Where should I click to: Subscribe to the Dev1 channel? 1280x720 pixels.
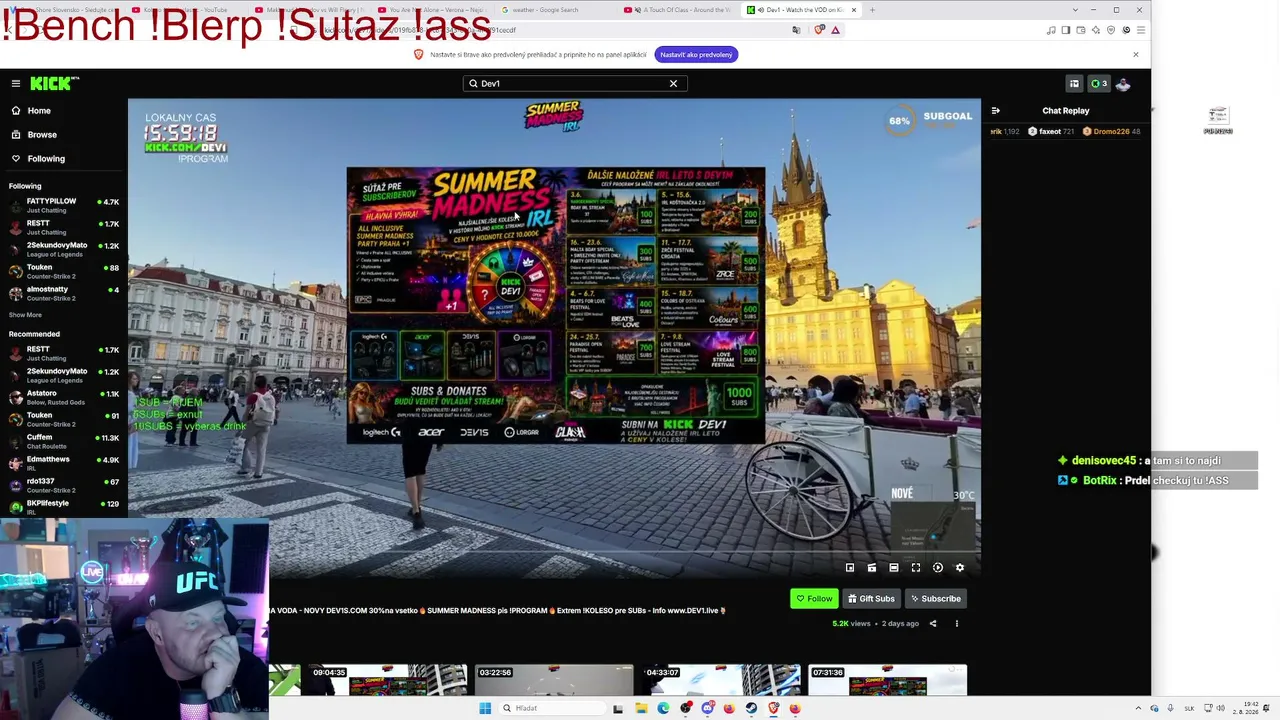936,599
